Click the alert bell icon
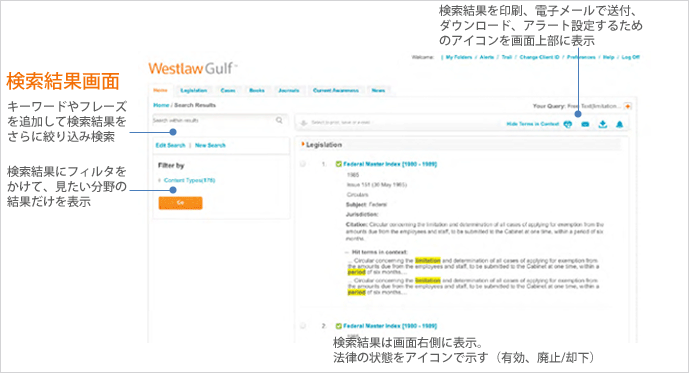This screenshot has width=689, height=373. [620, 124]
